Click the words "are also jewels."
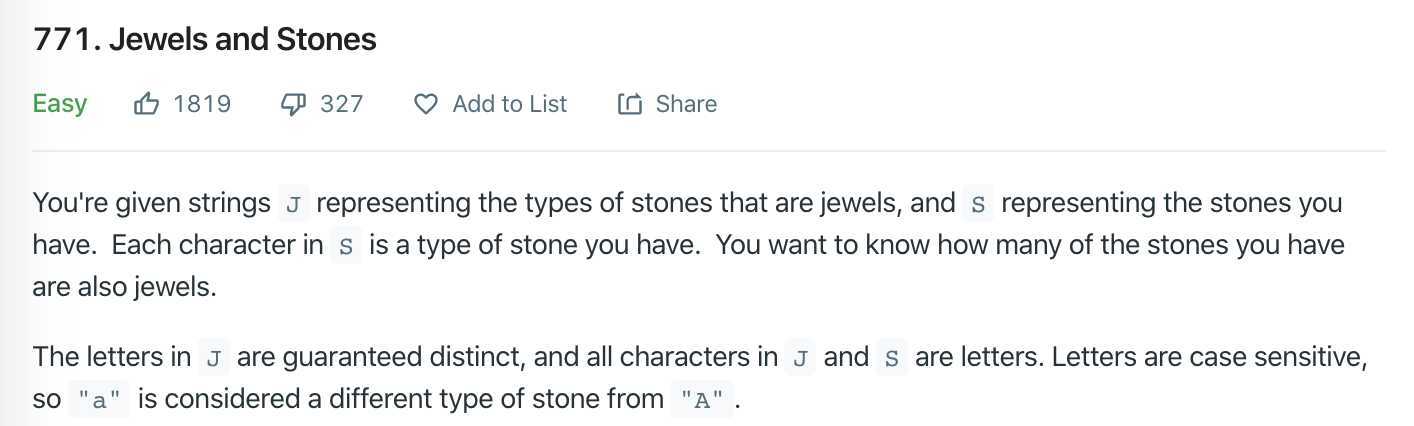1414x426 pixels. pos(124,288)
